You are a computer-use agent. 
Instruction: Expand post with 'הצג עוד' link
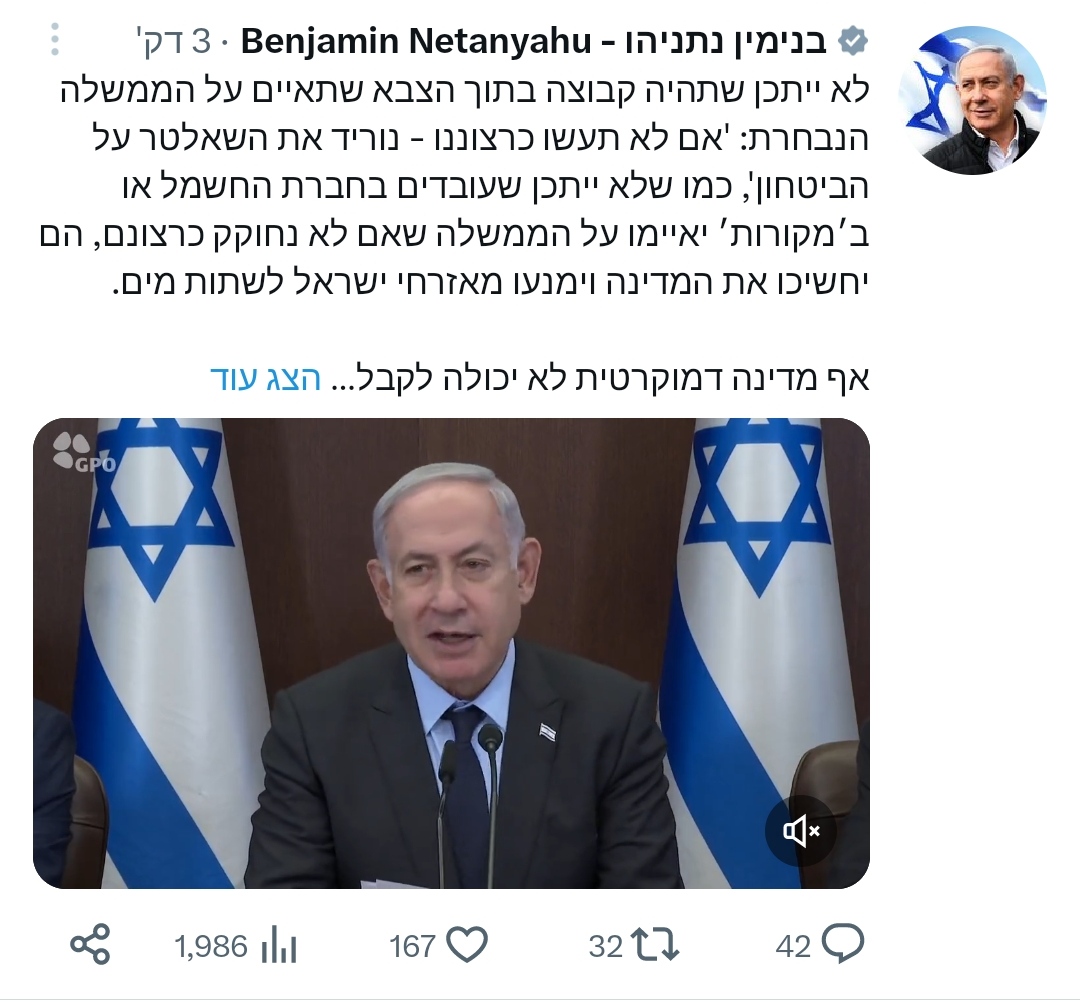(265, 378)
